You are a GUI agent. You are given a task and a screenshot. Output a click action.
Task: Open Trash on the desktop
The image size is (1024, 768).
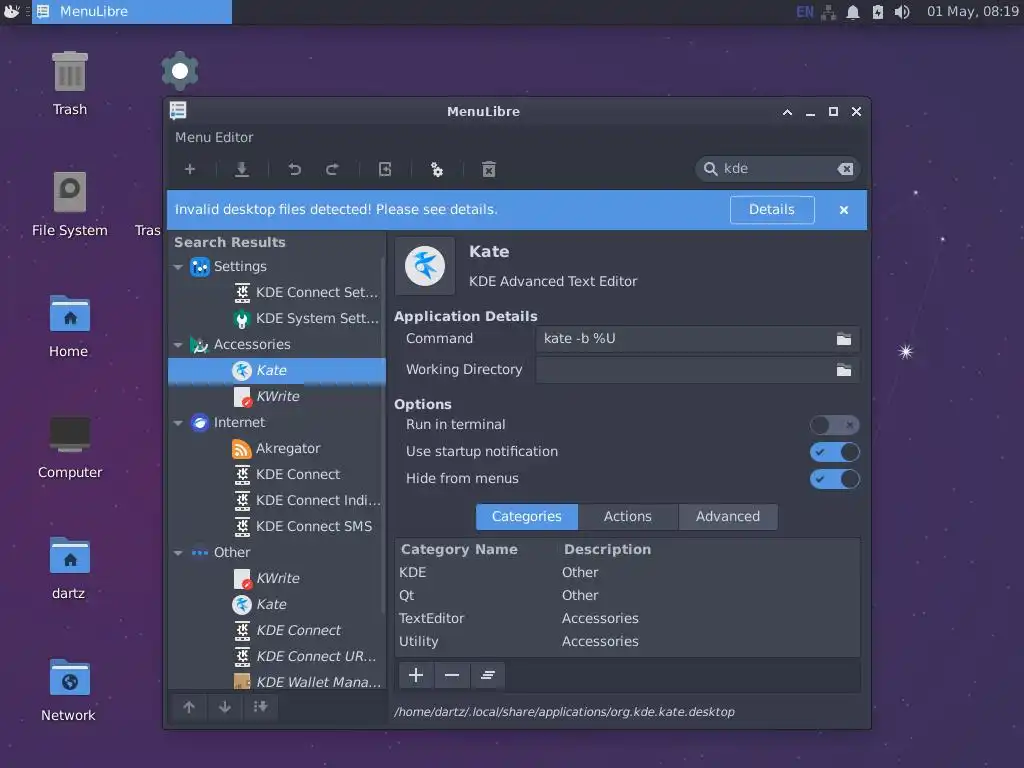click(x=70, y=84)
